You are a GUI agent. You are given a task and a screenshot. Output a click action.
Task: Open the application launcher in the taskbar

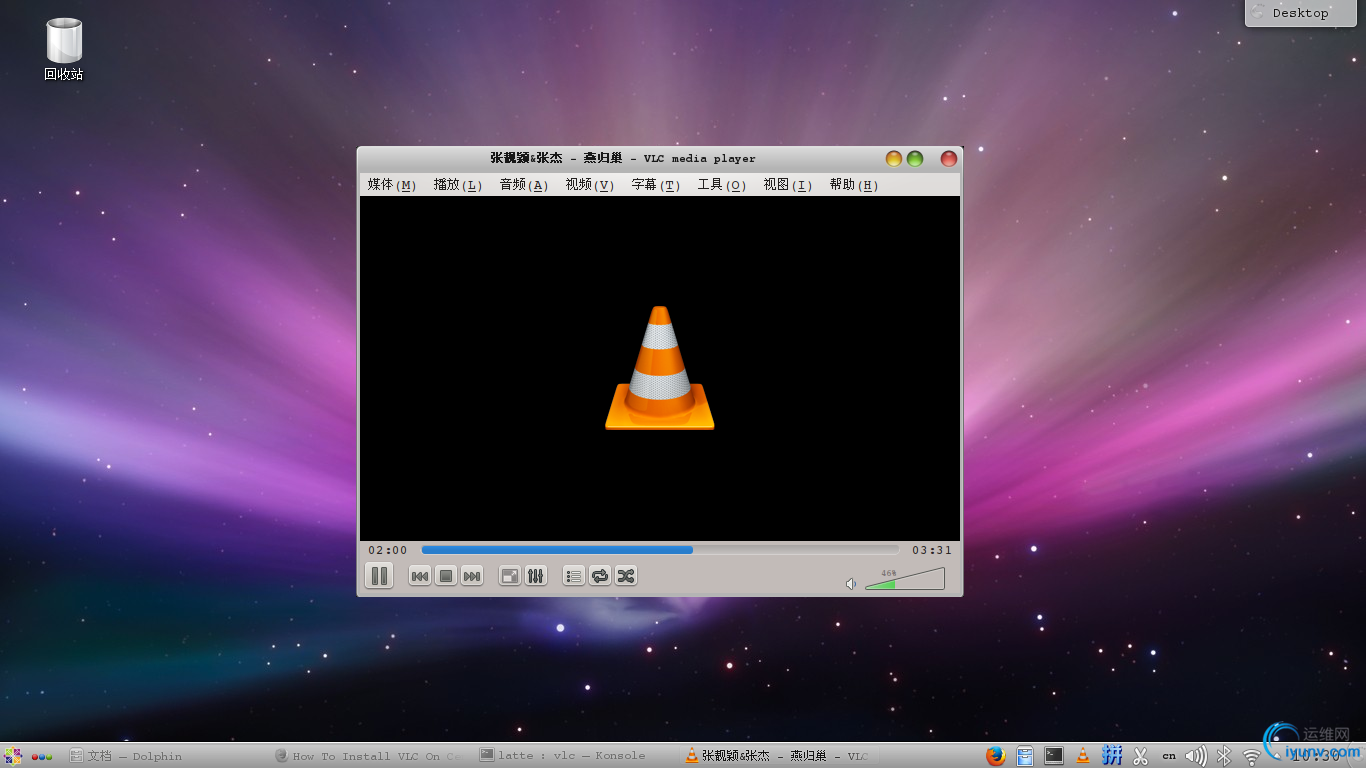tap(13, 756)
